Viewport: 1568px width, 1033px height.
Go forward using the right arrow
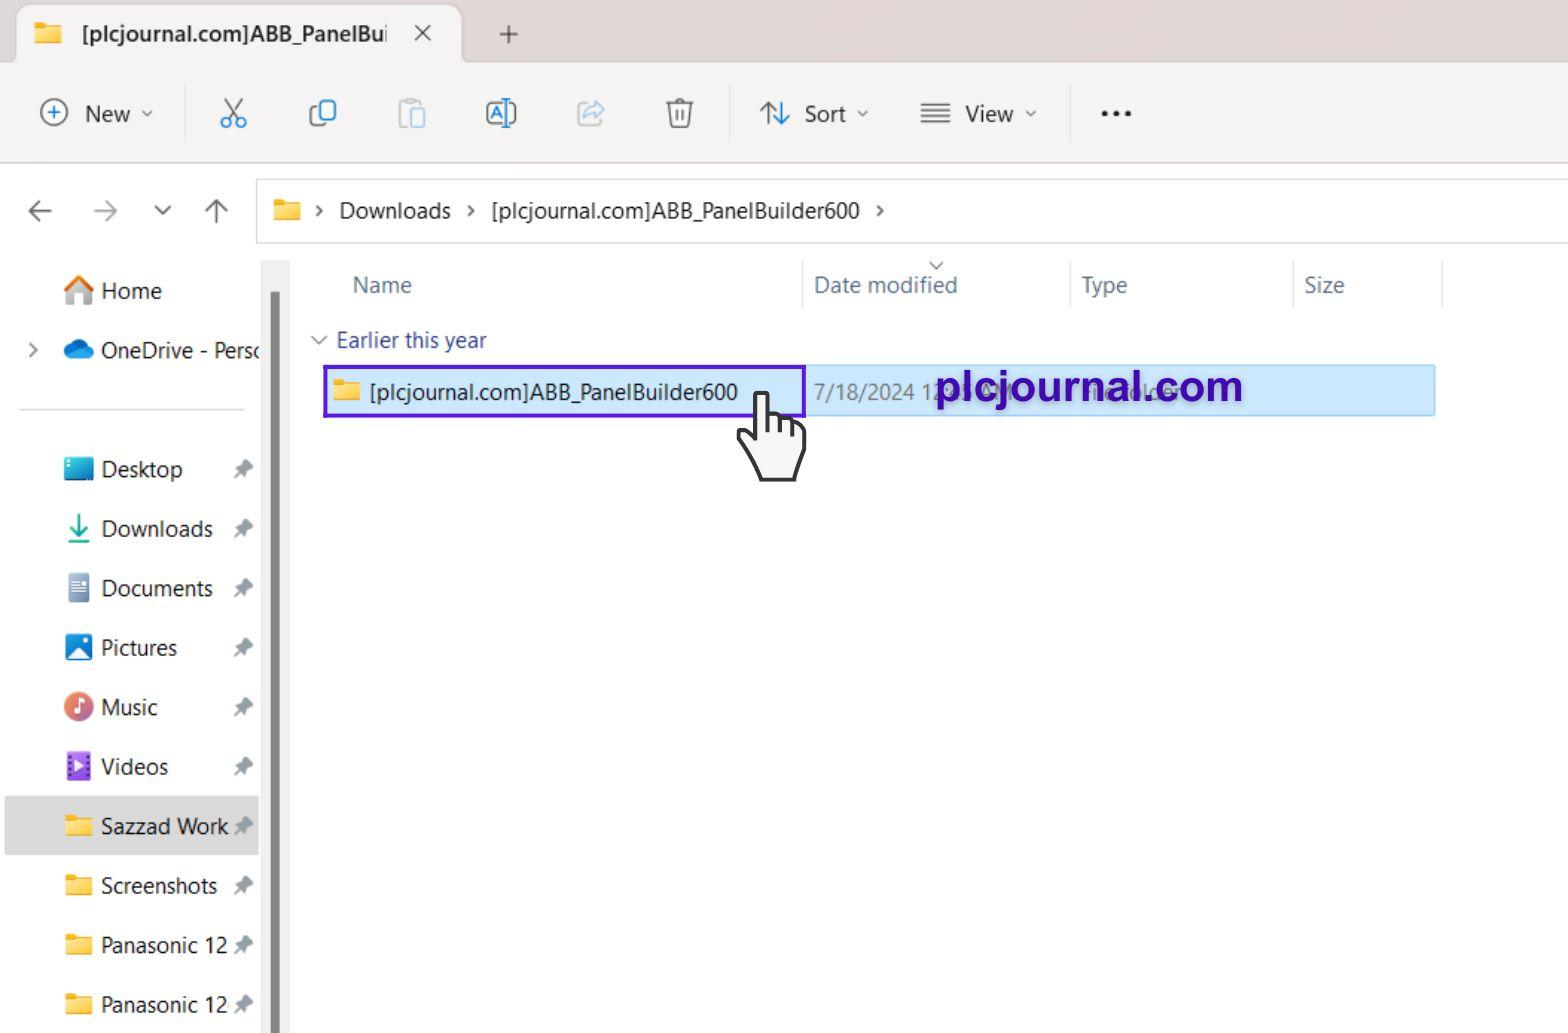click(105, 211)
